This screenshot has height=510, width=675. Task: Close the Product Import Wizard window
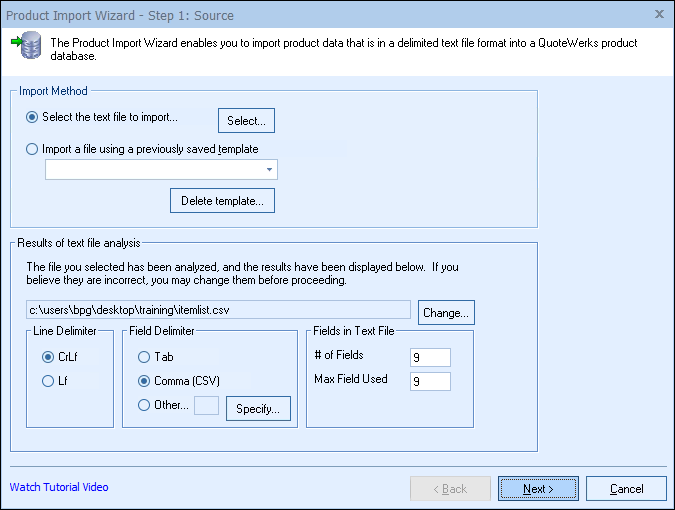coord(659,14)
